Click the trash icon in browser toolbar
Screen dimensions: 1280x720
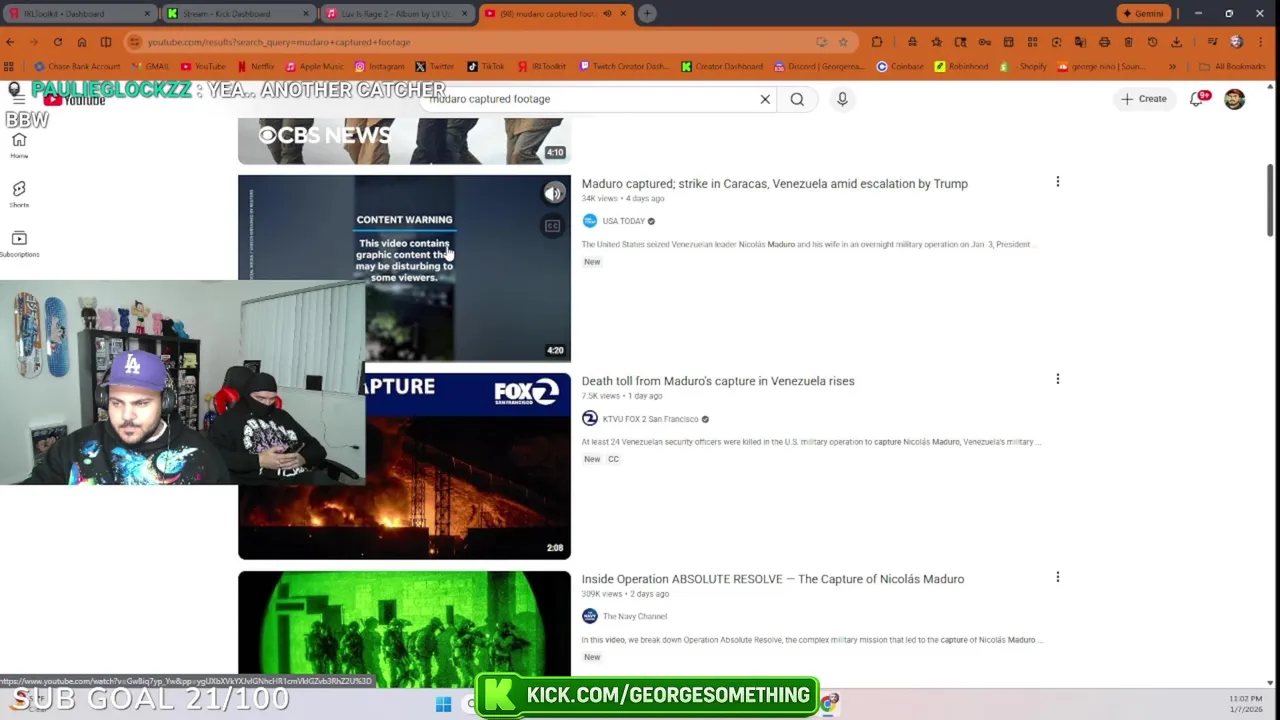(x=1128, y=42)
